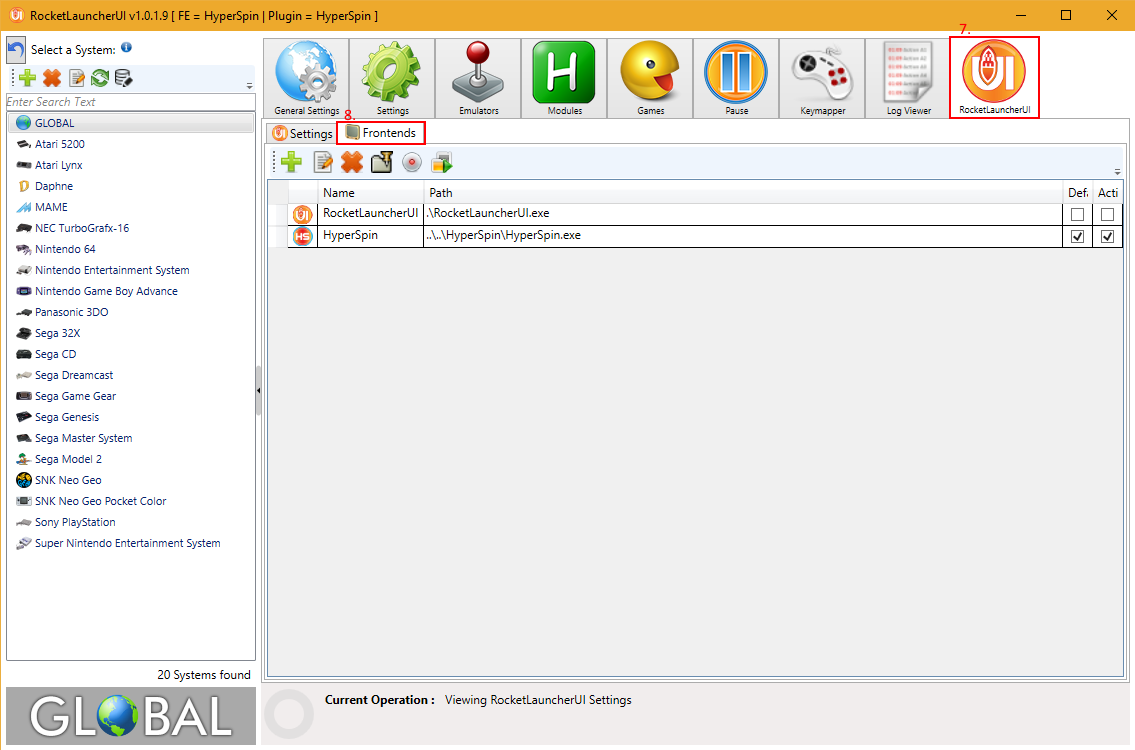Open the Games Pac-Man section
Screen dimensions: 1135x750
click(651, 78)
